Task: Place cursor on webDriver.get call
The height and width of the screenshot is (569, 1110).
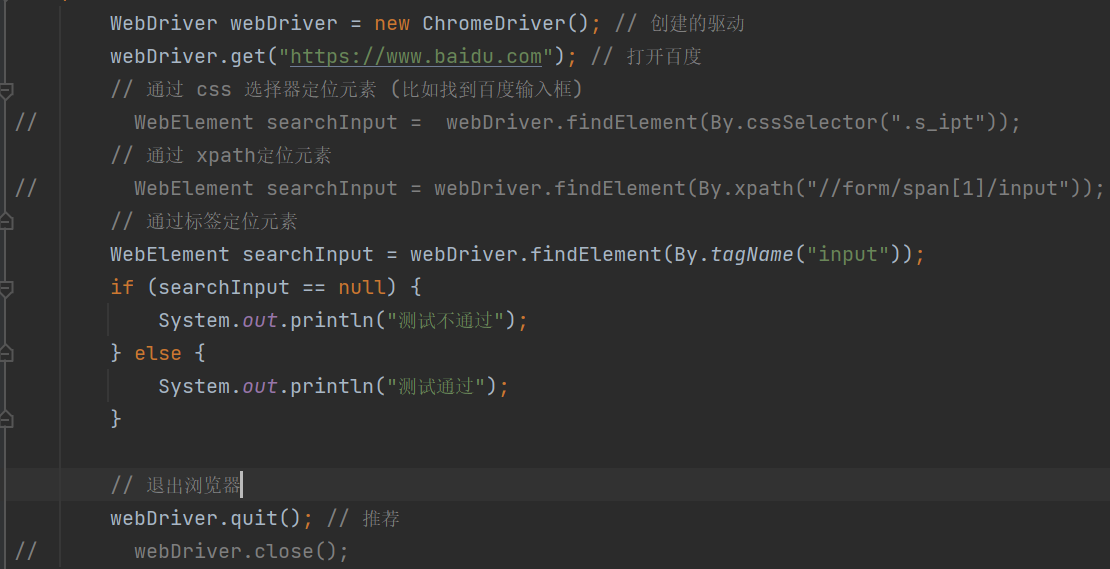Action: click(190, 56)
